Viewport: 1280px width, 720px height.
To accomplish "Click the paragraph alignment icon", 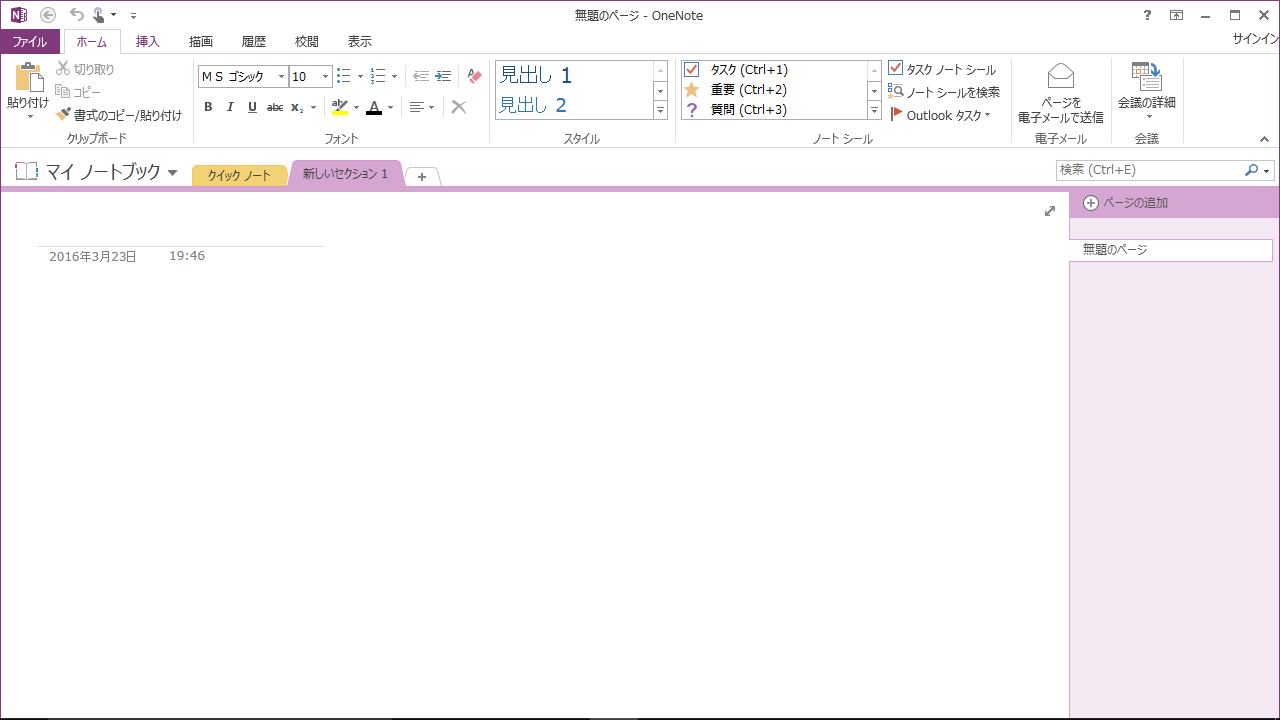I will click(x=417, y=107).
